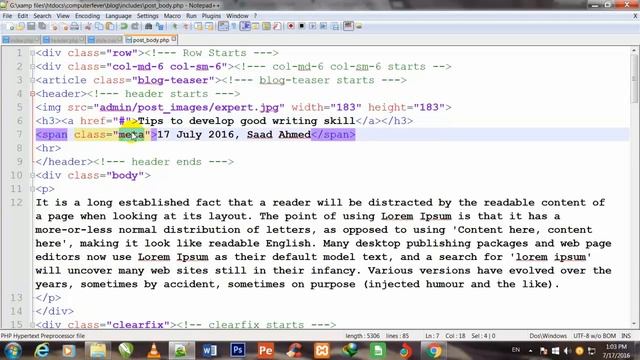Viewport: 640px width, 360px height.
Task: Collapse the body div fold on line 10
Action: point(32,176)
